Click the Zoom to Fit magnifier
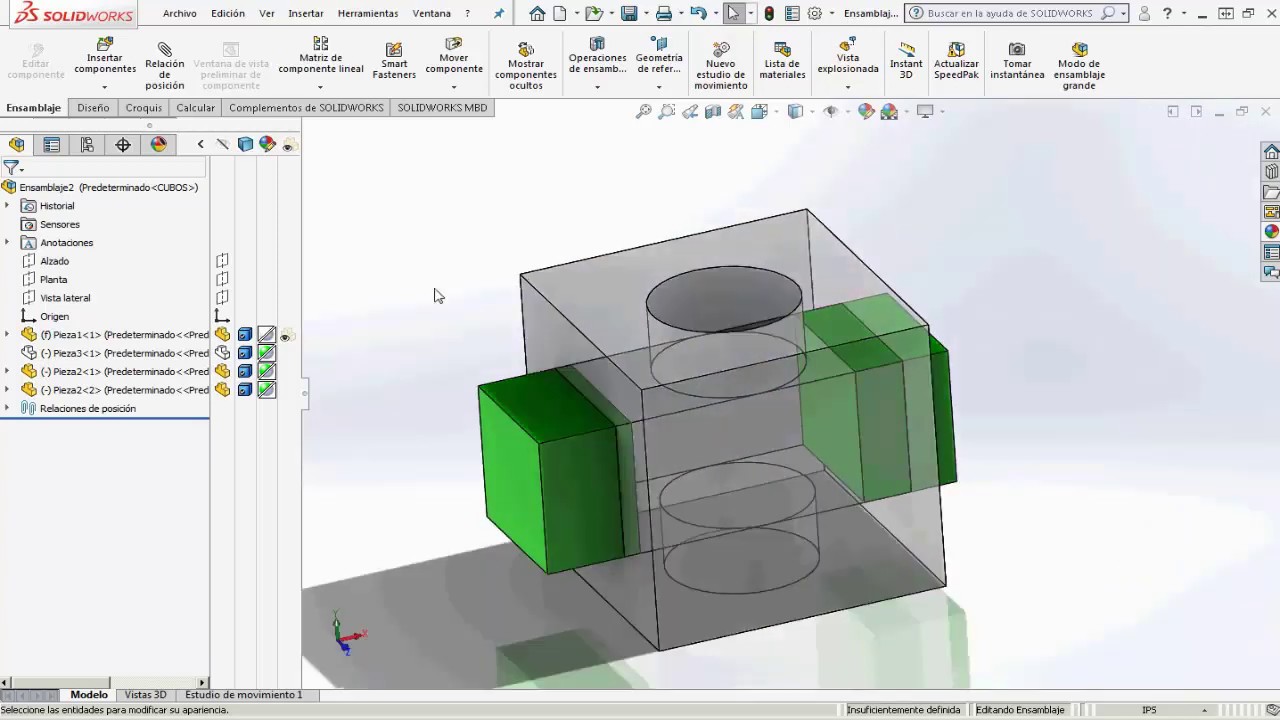 coord(644,111)
